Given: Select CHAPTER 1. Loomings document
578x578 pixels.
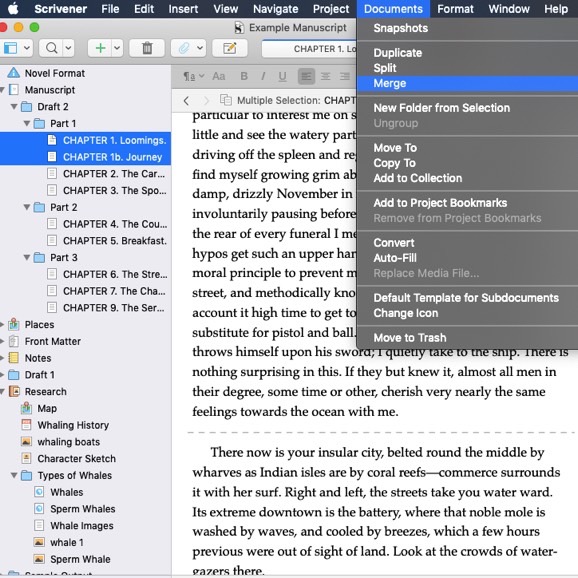Looking at the screenshot, I should click(x=85, y=140).
